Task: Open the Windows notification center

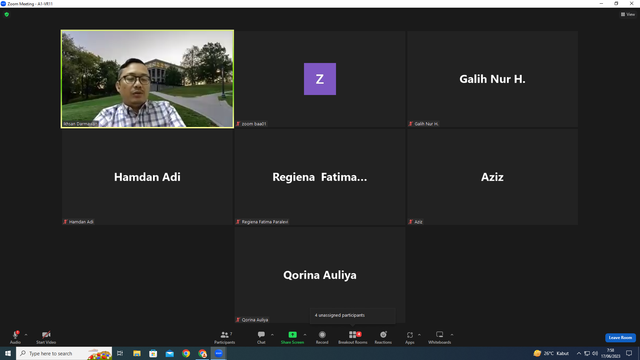Action: [629, 353]
